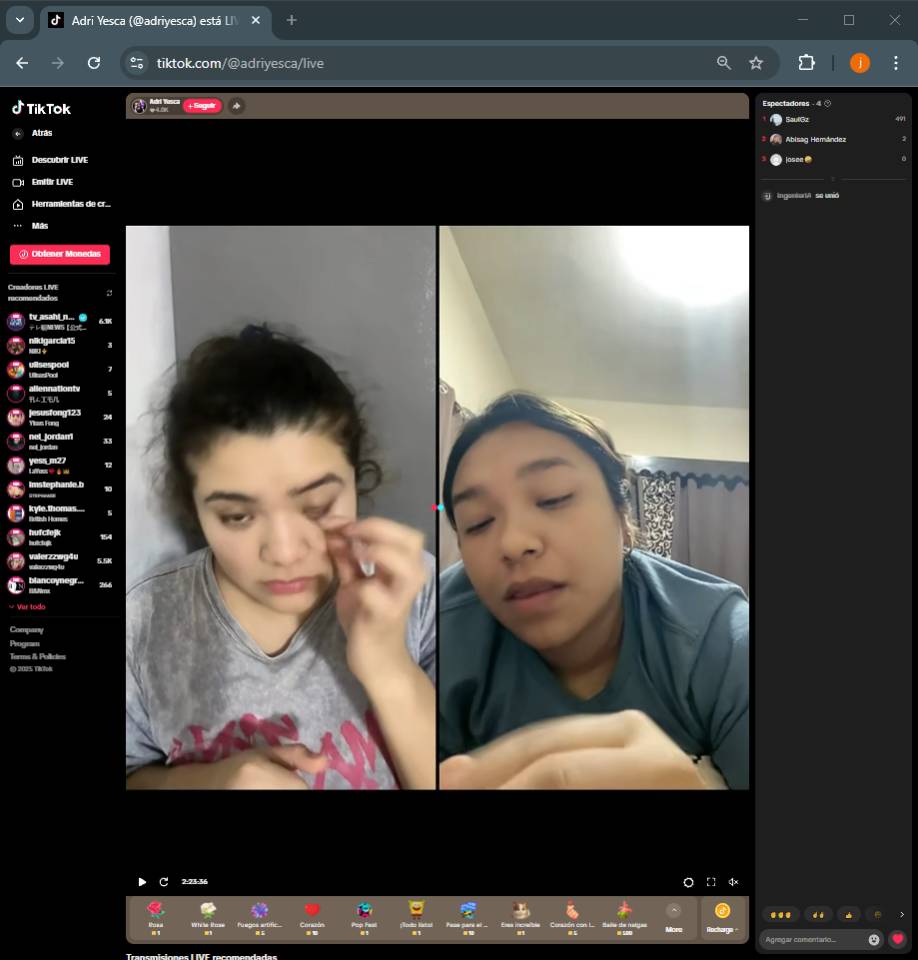Expand the Ver todo creators list
The width and height of the screenshot is (918, 960).
27,607
